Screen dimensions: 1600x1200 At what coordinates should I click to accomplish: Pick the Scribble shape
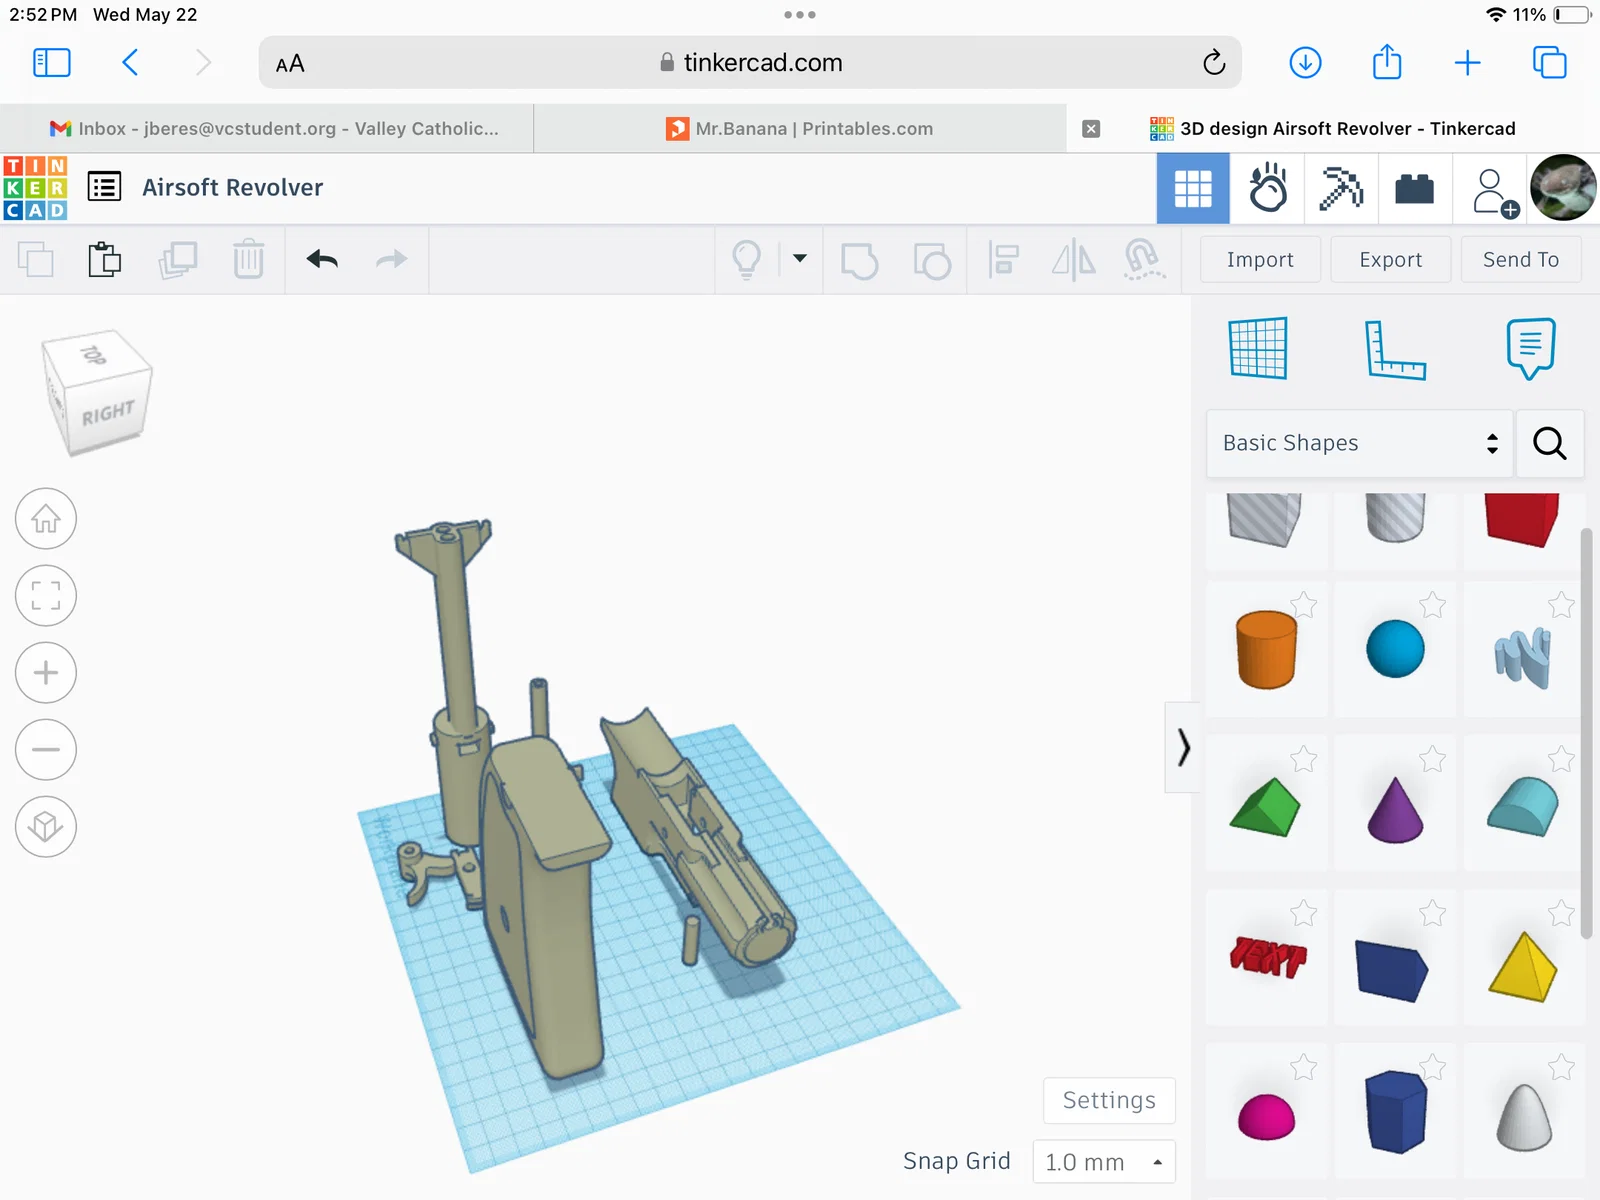1523,657
